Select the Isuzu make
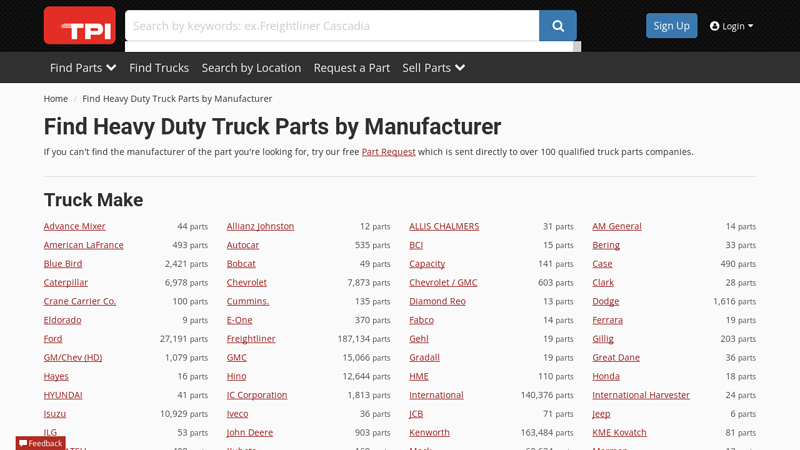Image resolution: width=800 pixels, height=450 pixels. point(55,414)
